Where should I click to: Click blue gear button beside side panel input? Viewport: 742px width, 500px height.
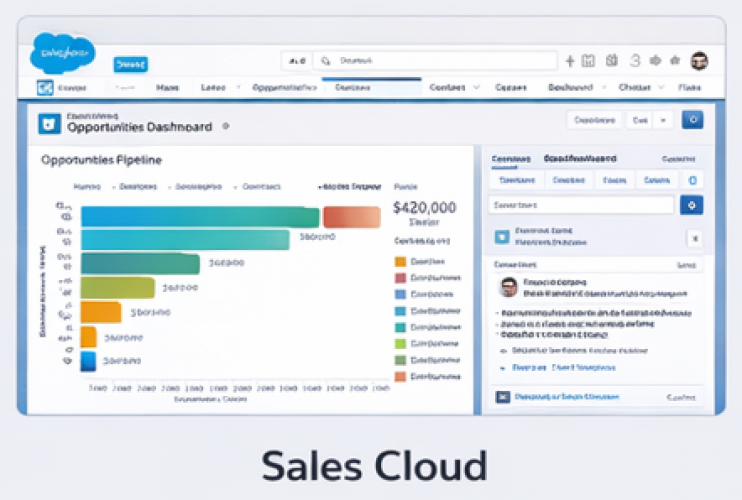click(691, 205)
